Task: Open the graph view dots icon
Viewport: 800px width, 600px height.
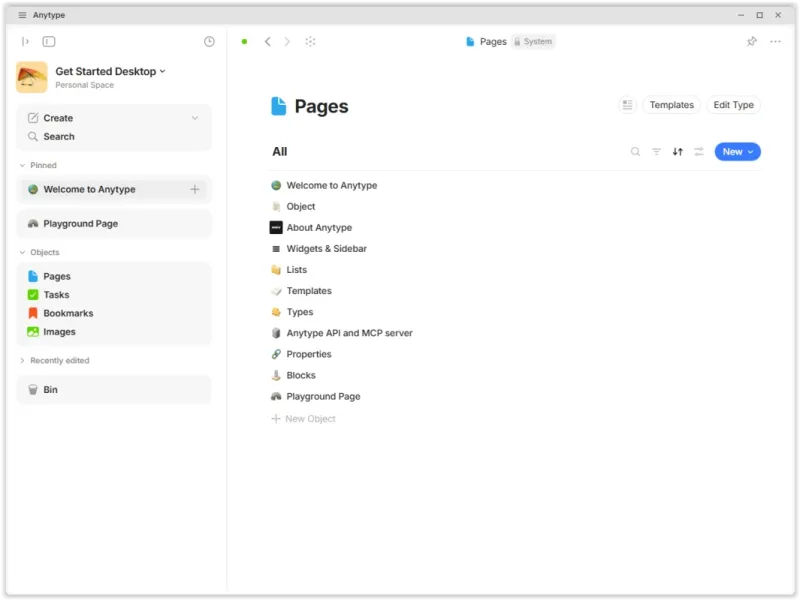Action: [310, 41]
